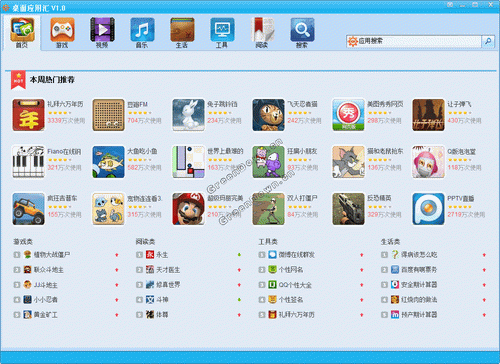
Task: Open the PPTV直播 app icon
Action: [428, 209]
